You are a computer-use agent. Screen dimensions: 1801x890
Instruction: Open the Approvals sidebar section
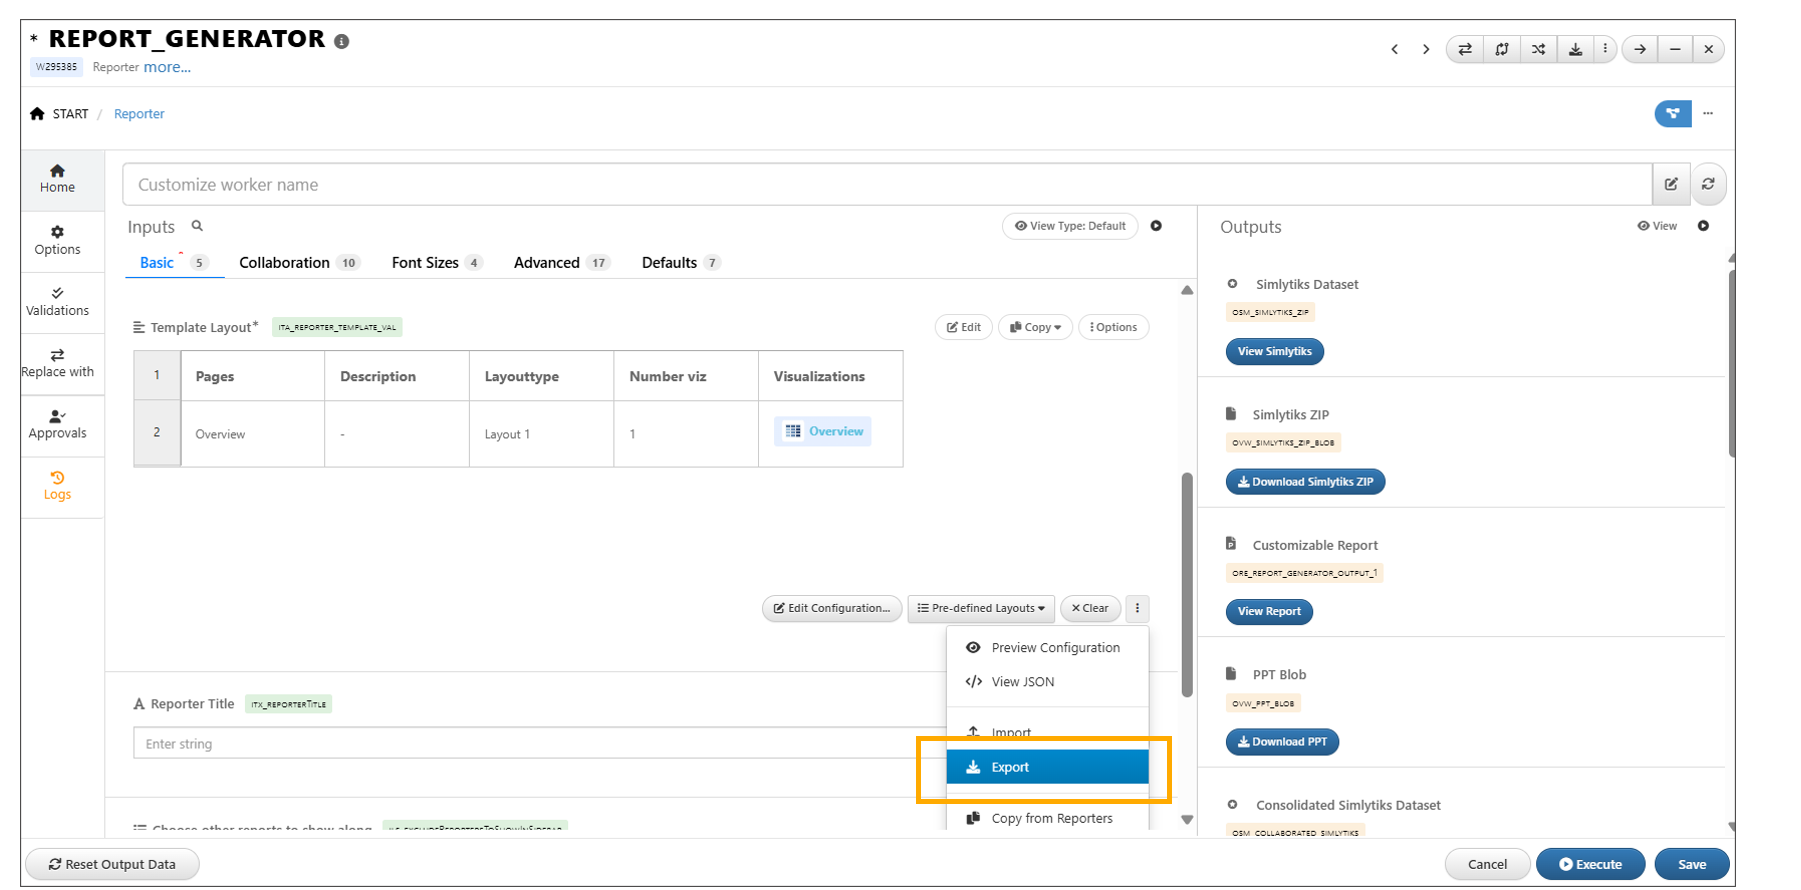tap(57, 425)
